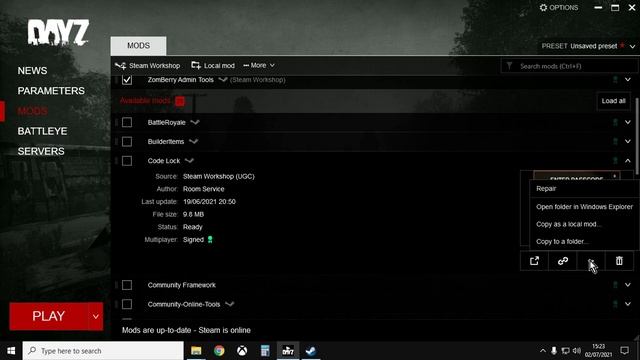This screenshot has height=360, width=640.
Task: Click the signed badge icon next to Signed
Action: coord(210,240)
